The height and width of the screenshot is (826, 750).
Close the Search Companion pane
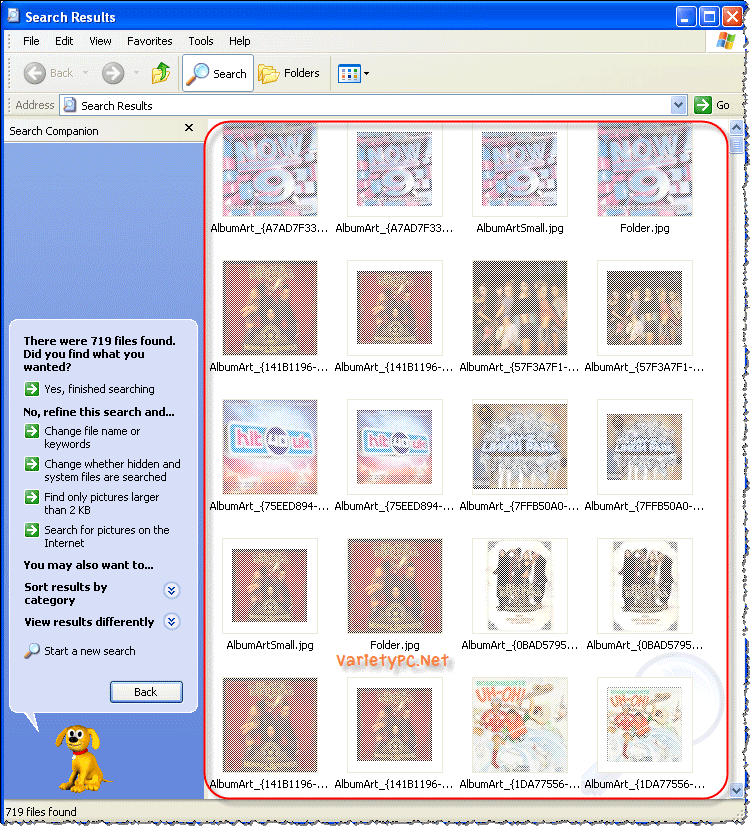(x=189, y=127)
